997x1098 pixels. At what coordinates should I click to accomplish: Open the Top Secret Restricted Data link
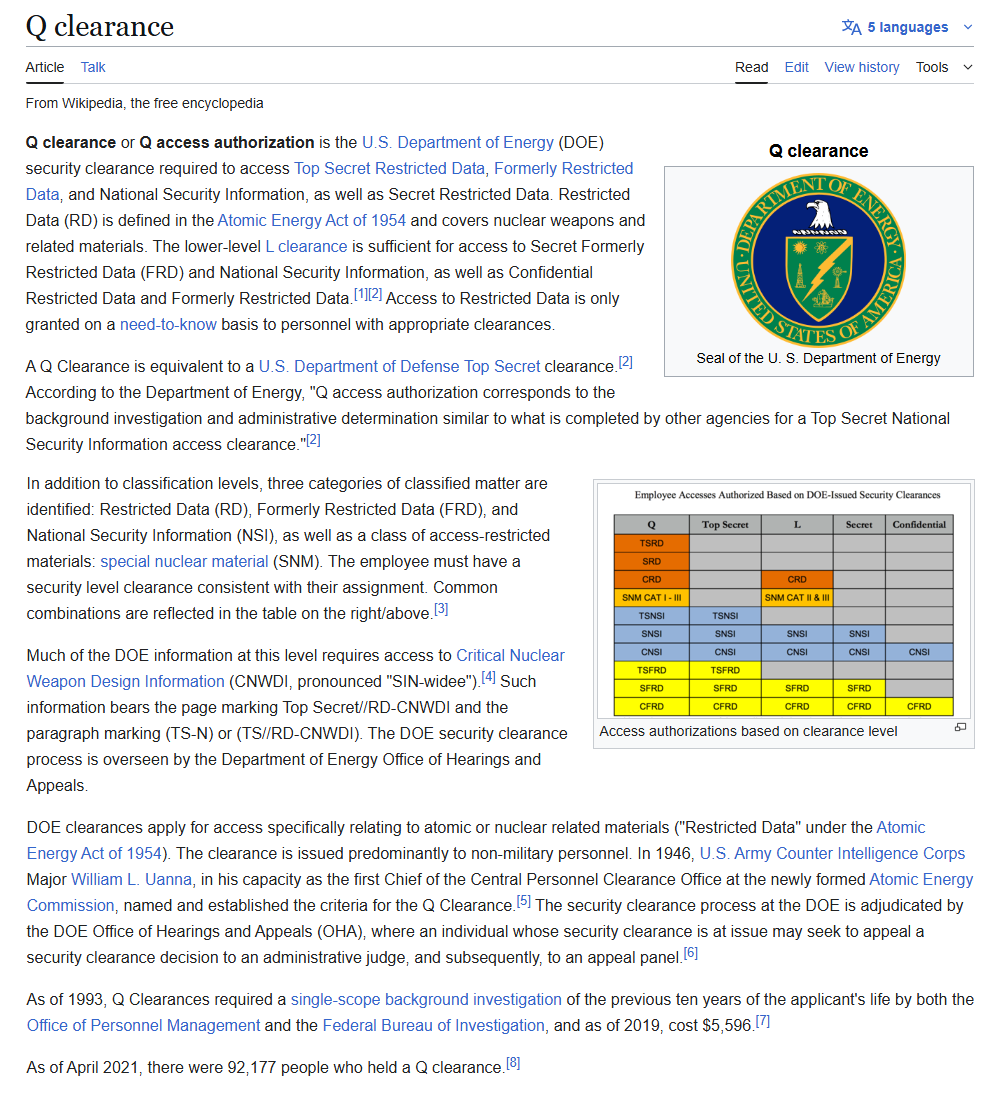click(389, 169)
